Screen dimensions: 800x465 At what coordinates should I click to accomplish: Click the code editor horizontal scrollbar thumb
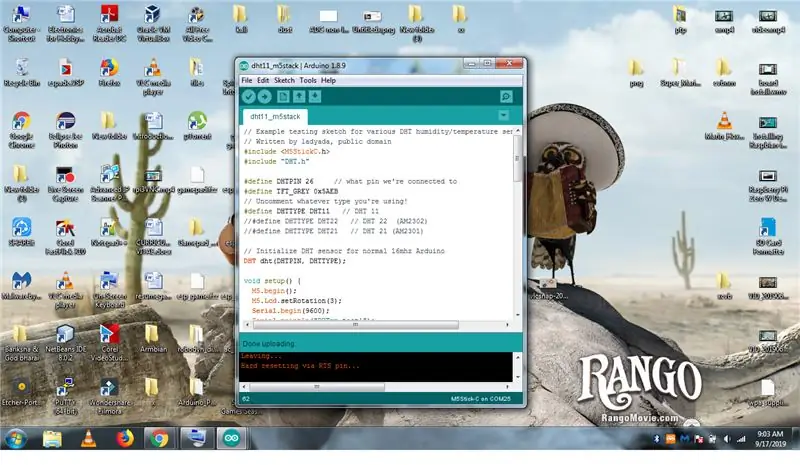[x=356, y=325]
